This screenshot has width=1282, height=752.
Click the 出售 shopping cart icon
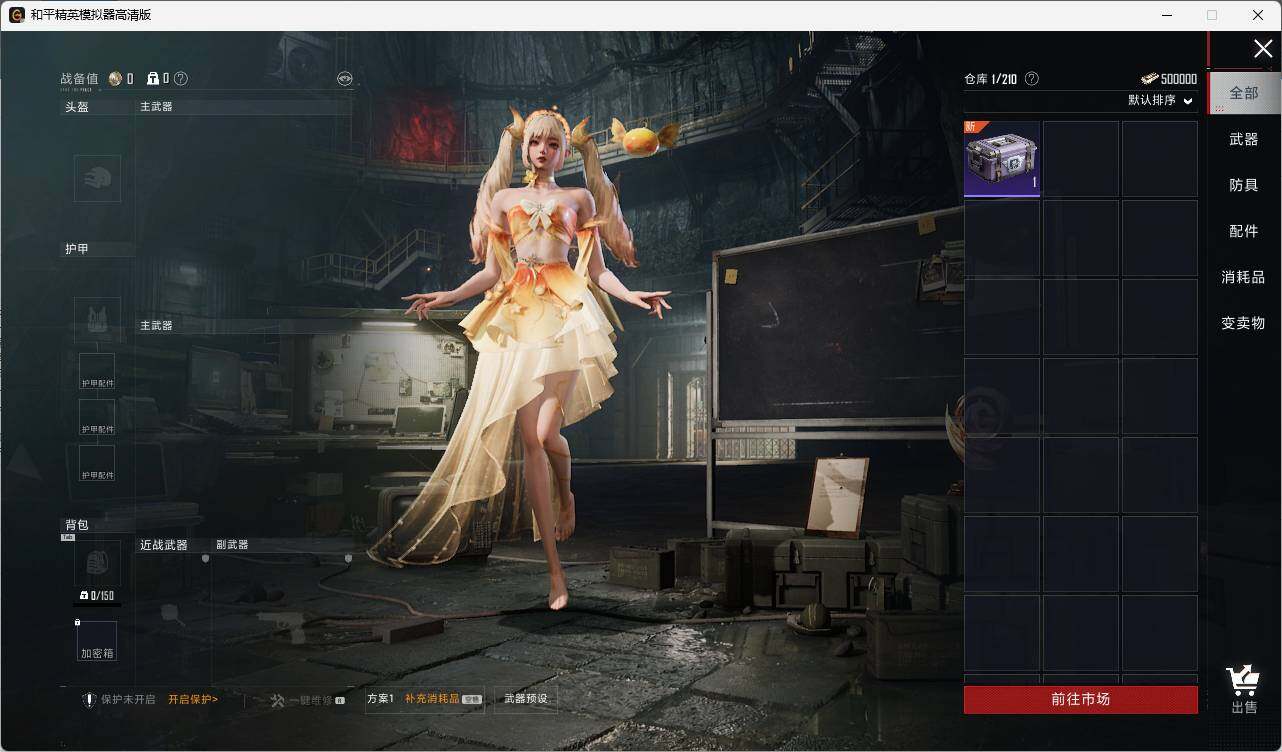1243,682
